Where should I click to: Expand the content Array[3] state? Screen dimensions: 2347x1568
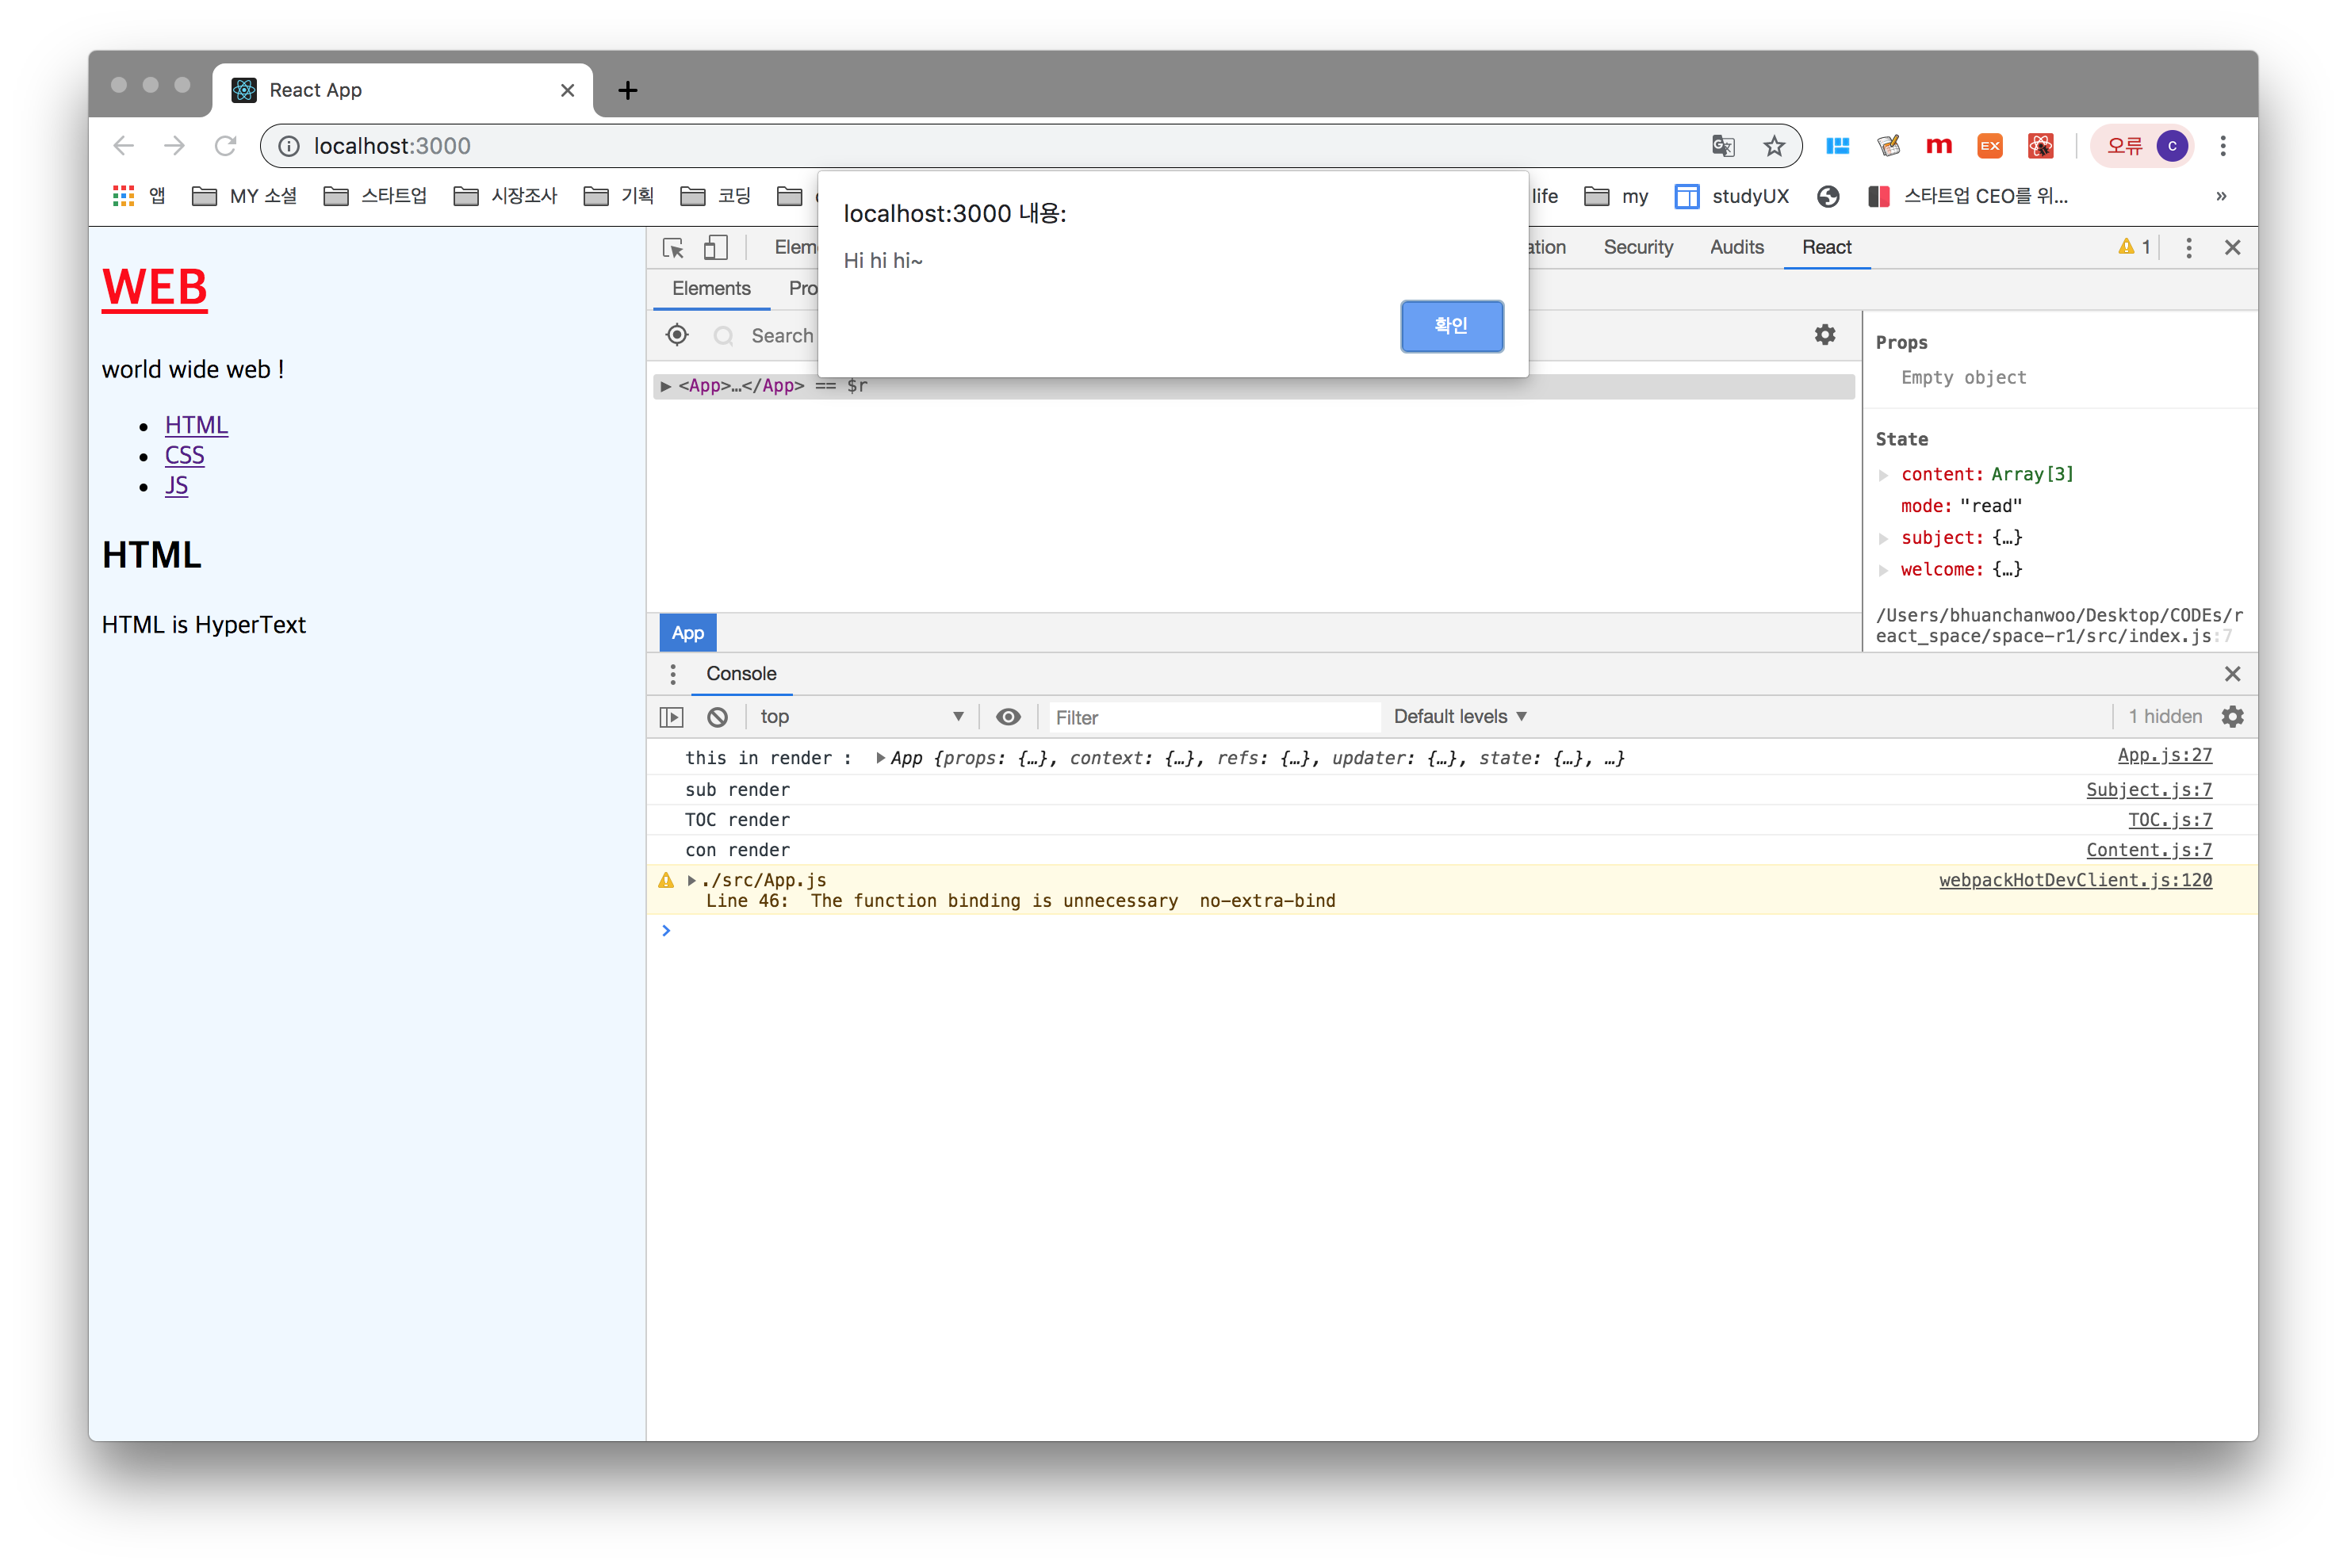pos(1883,475)
